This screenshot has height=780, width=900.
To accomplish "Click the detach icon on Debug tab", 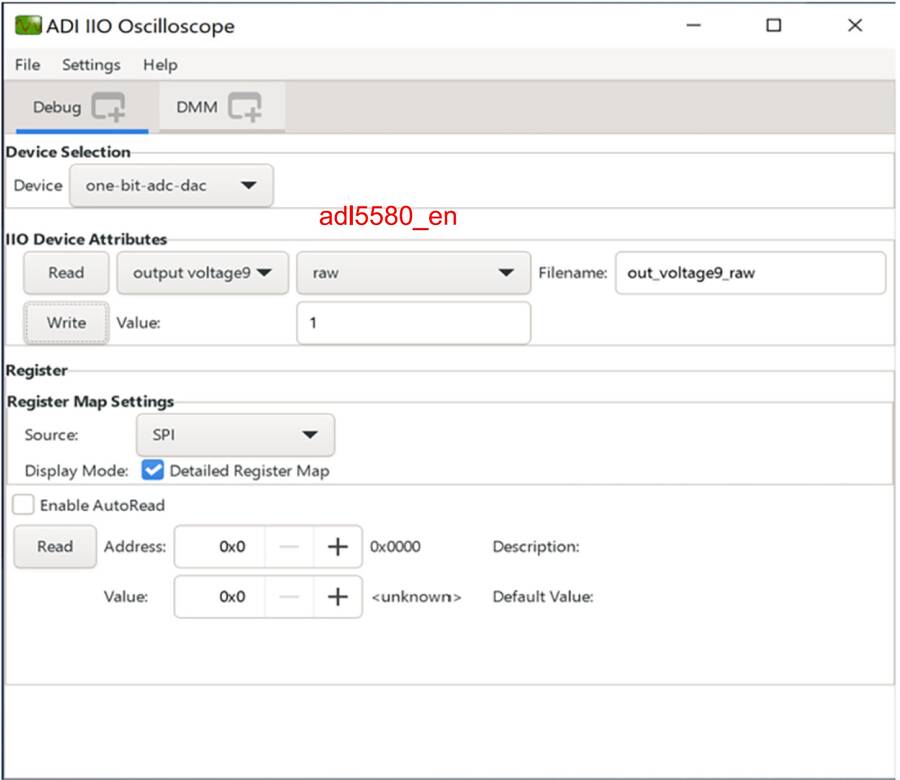I will [x=109, y=107].
